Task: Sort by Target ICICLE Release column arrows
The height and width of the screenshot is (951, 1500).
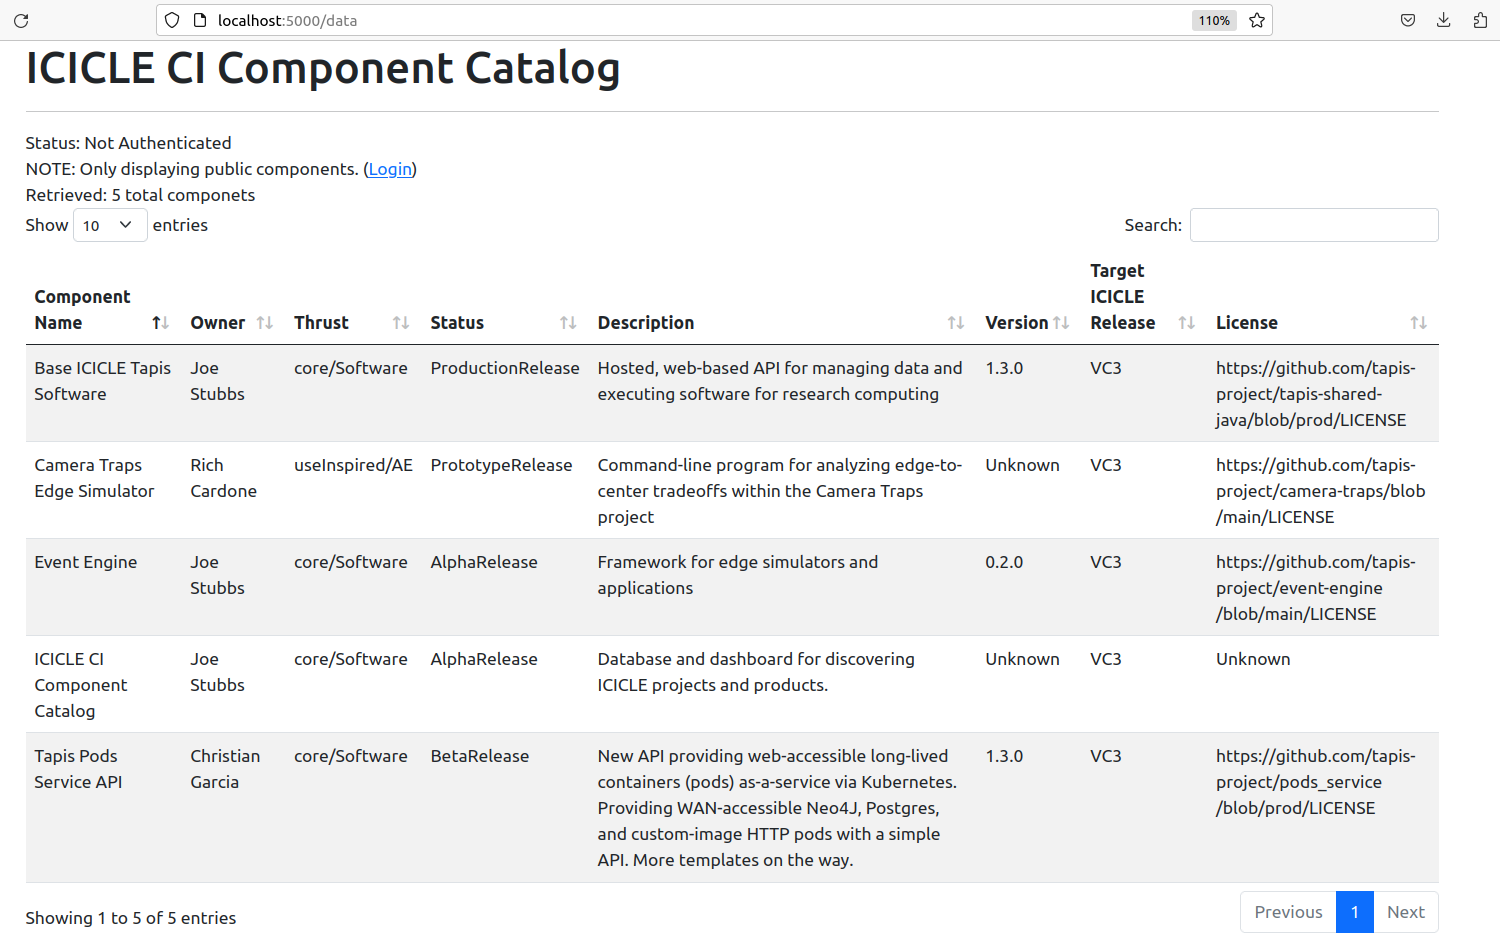Action: click(x=1187, y=323)
